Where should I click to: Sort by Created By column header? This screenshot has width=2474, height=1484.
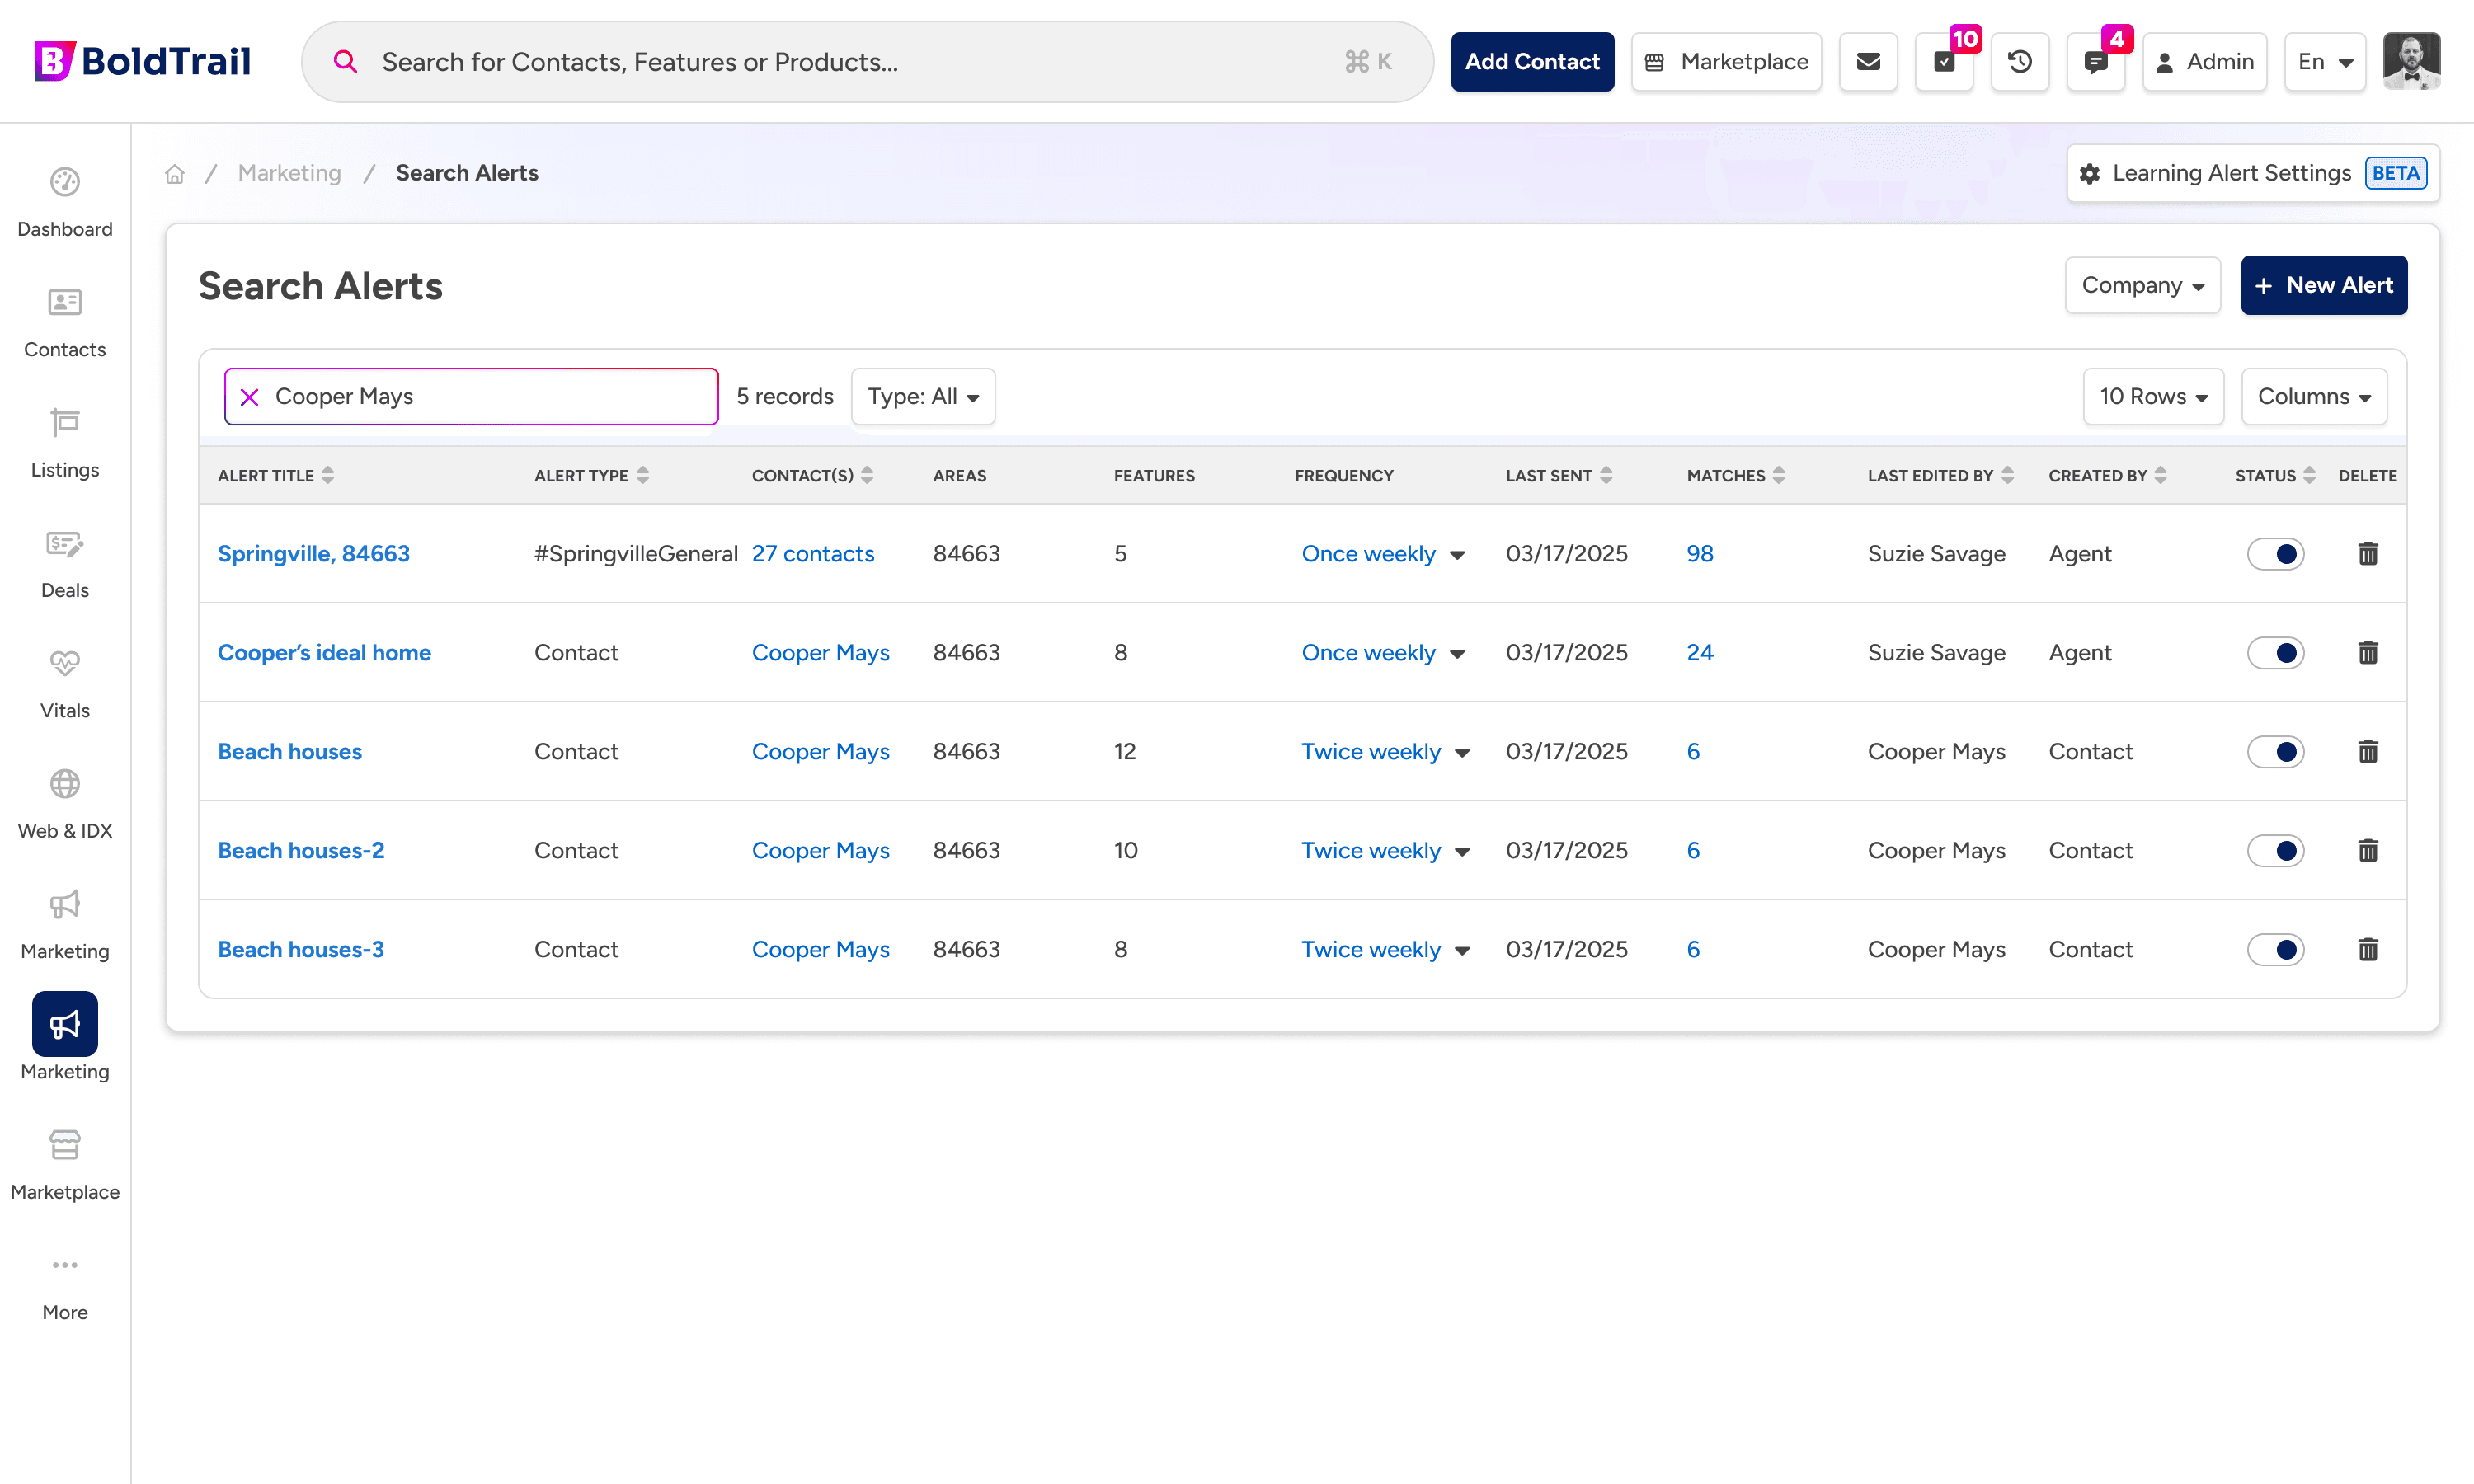[x=2107, y=476]
